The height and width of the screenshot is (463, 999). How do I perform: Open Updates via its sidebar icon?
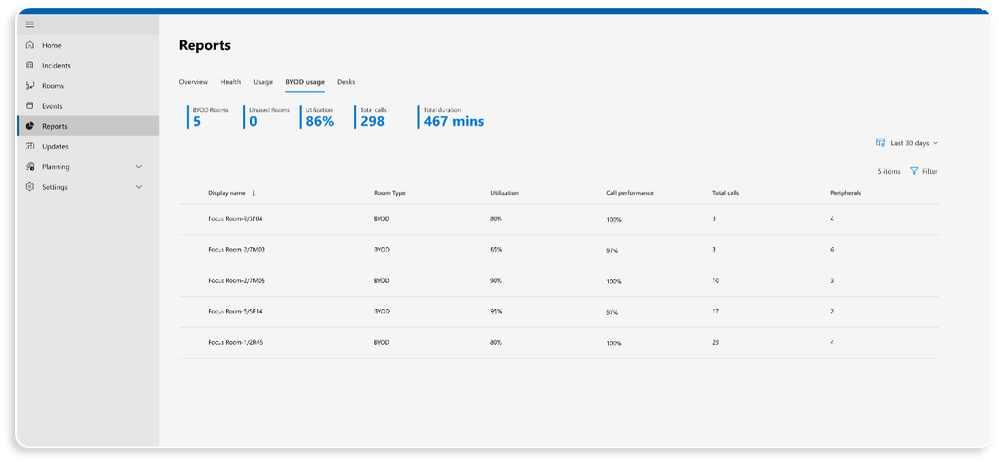[30, 146]
